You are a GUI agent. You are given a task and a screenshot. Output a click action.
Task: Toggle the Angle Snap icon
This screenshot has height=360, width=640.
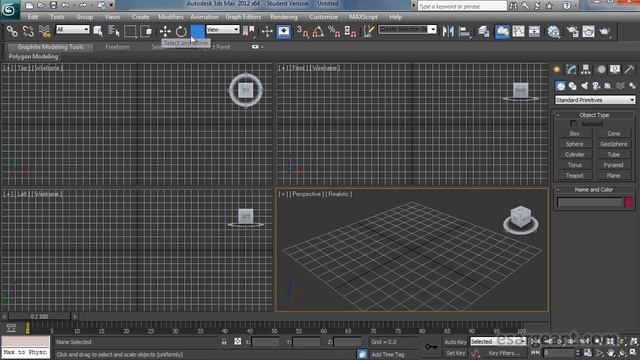click(318, 31)
